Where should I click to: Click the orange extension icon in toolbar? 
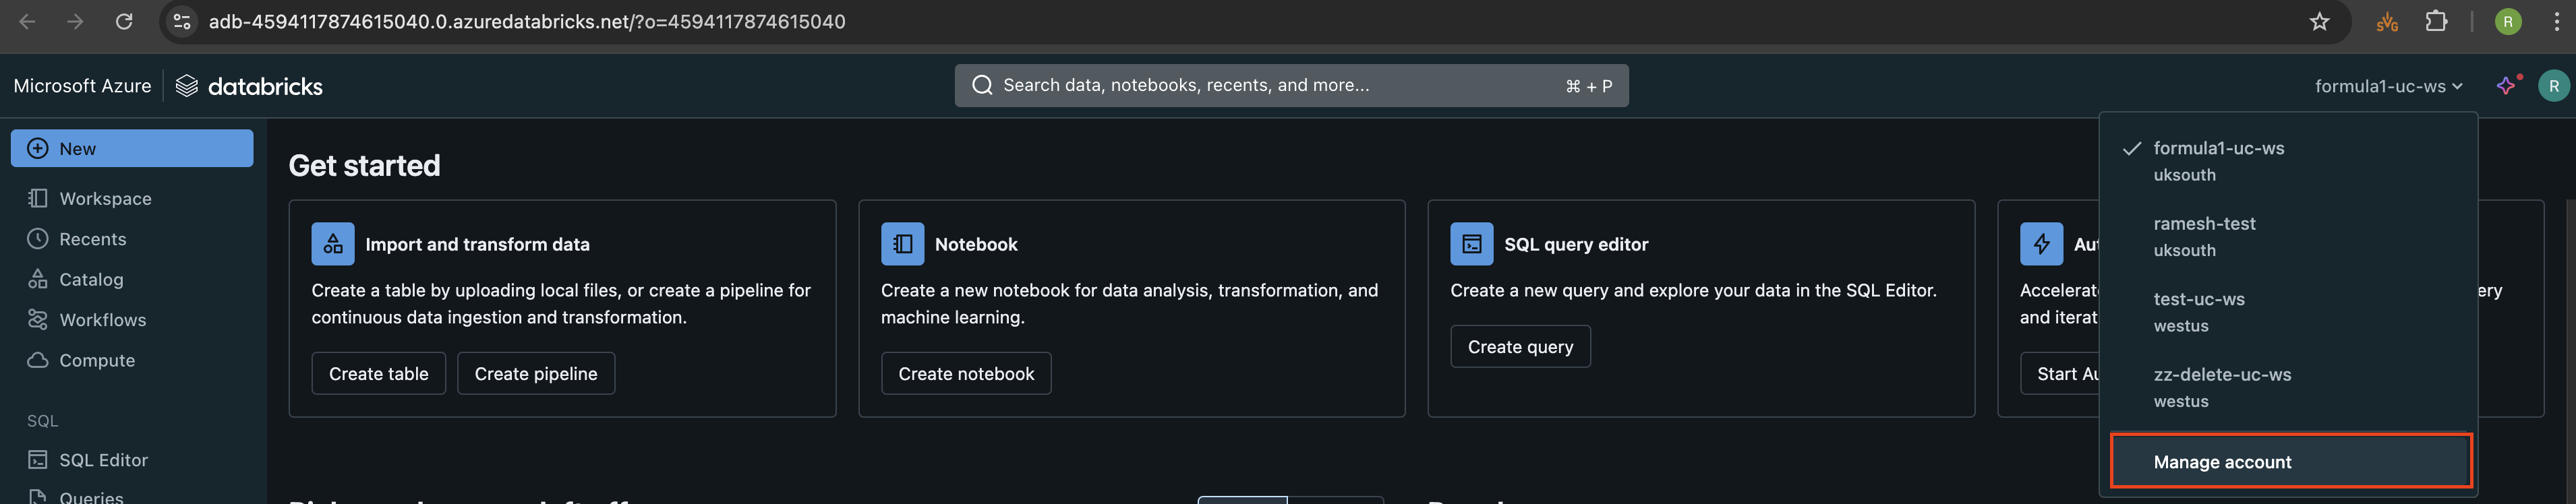[2387, 21]
